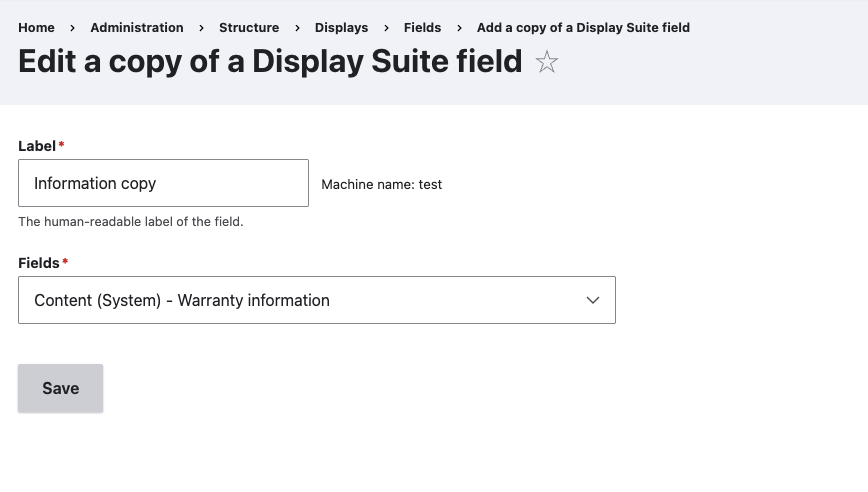Save the Display Suite field copy
The height and width of the screenshot is (492, 868).
(60, 388)
